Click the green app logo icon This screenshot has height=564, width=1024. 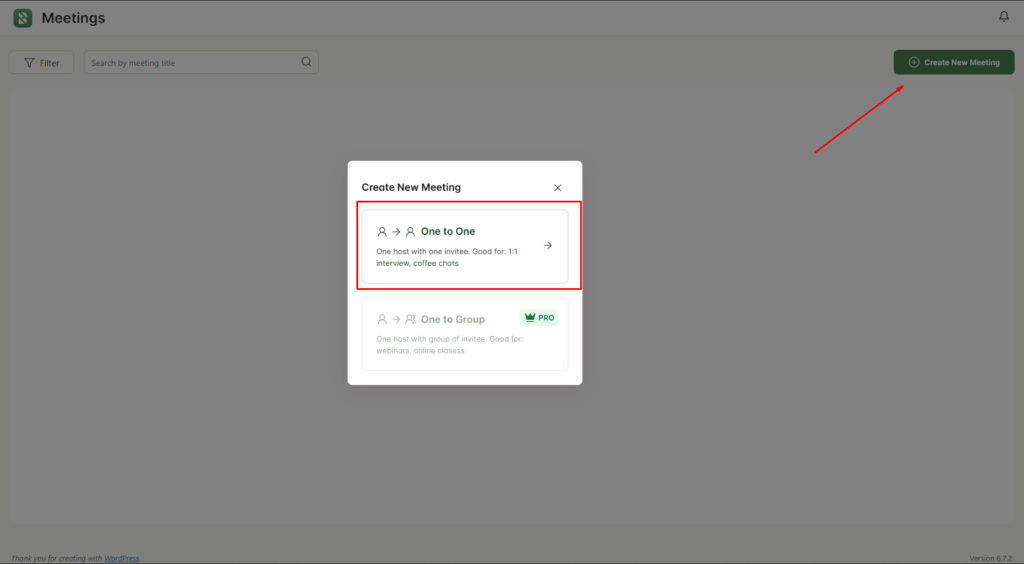pyautogui.click(x=23, y=18)
